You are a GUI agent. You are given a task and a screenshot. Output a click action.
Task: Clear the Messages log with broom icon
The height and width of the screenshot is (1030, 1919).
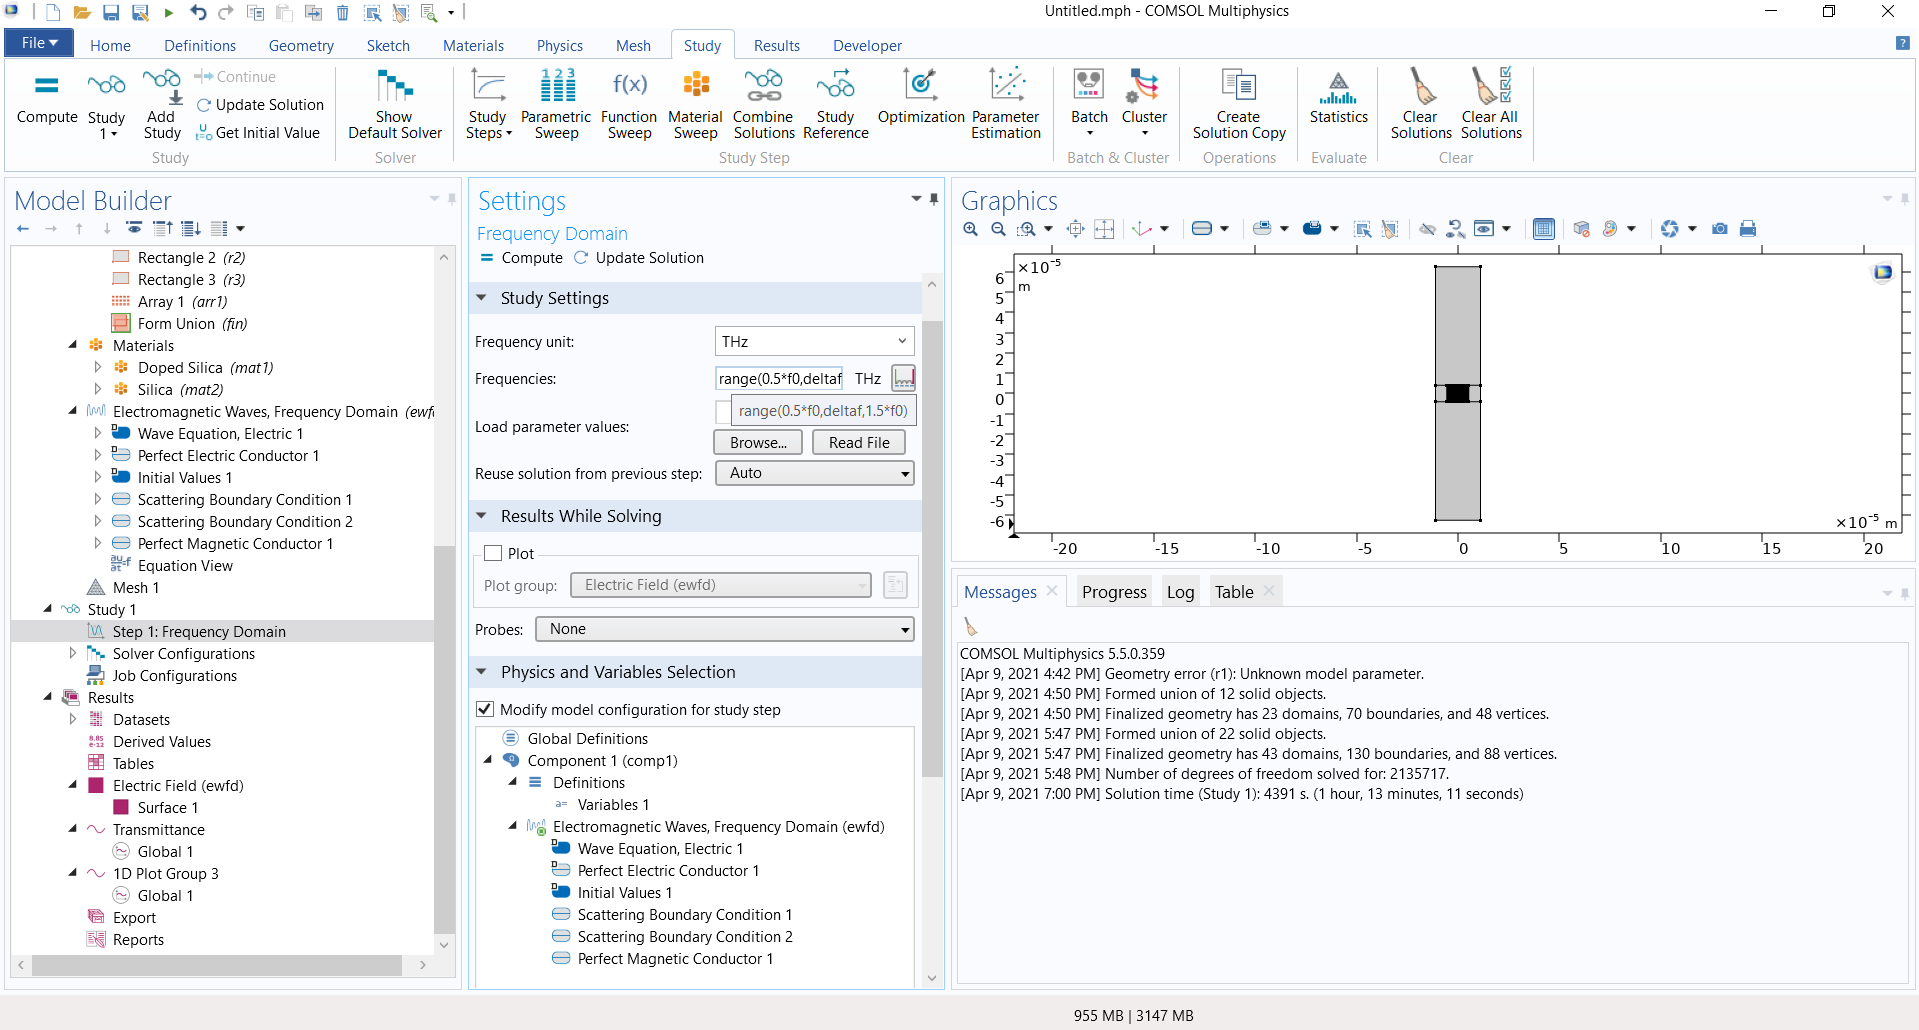point(970,627)
